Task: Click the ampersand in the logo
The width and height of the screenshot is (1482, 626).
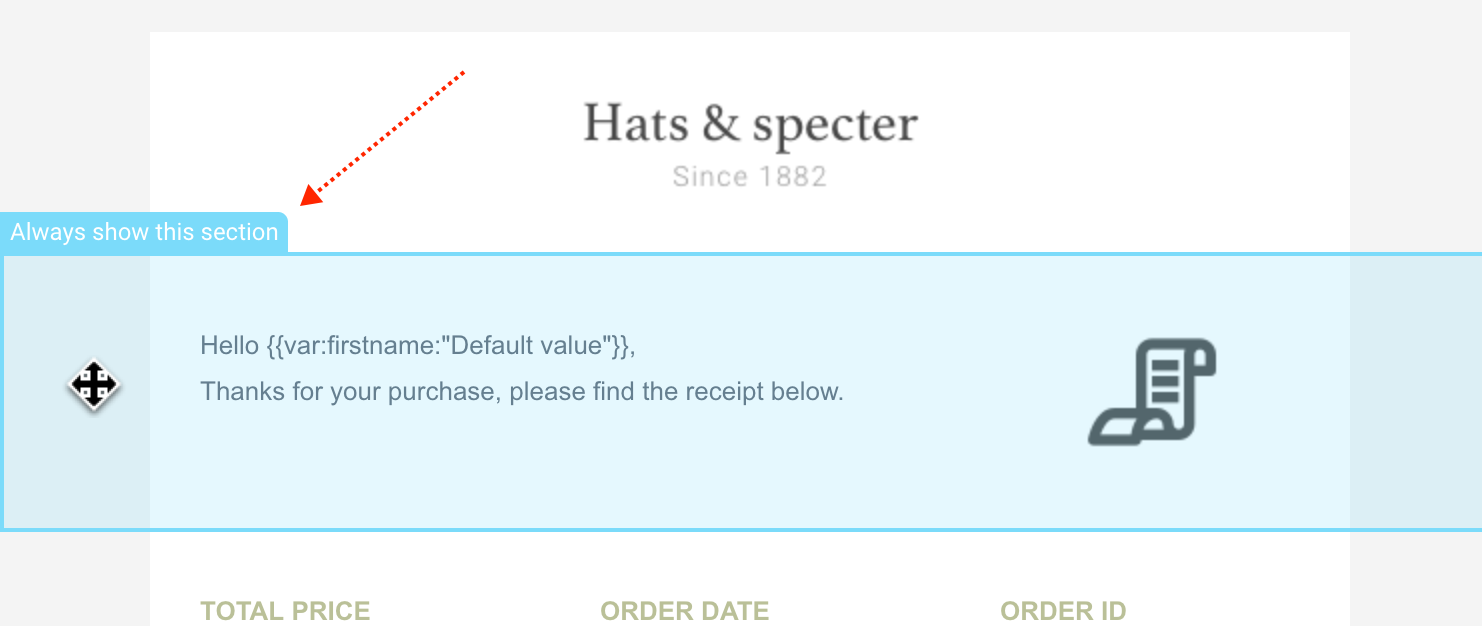Action: pos(720,125)
